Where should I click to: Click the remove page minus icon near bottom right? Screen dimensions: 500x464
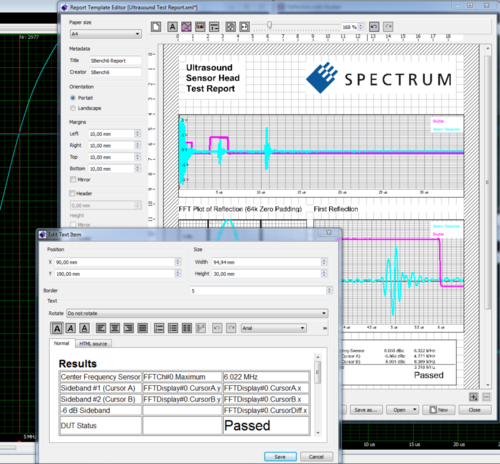[x=486, y=397]
